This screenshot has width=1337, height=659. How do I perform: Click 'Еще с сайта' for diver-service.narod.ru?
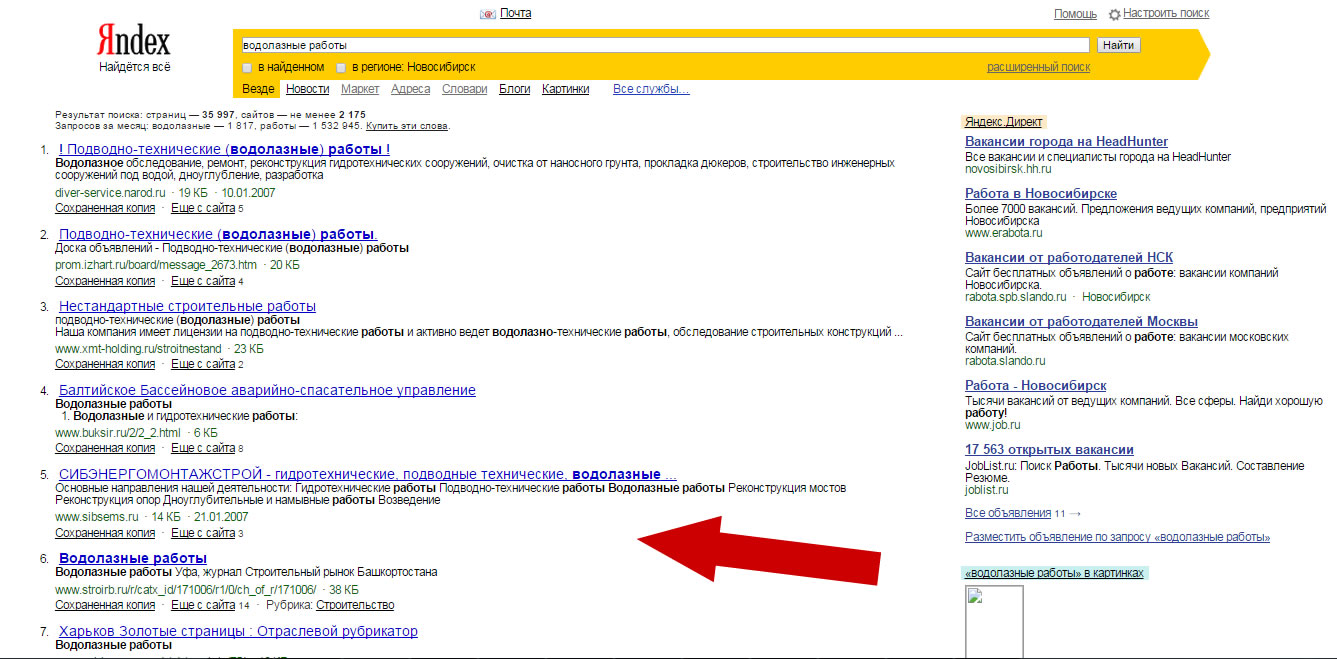click(203, 208)
